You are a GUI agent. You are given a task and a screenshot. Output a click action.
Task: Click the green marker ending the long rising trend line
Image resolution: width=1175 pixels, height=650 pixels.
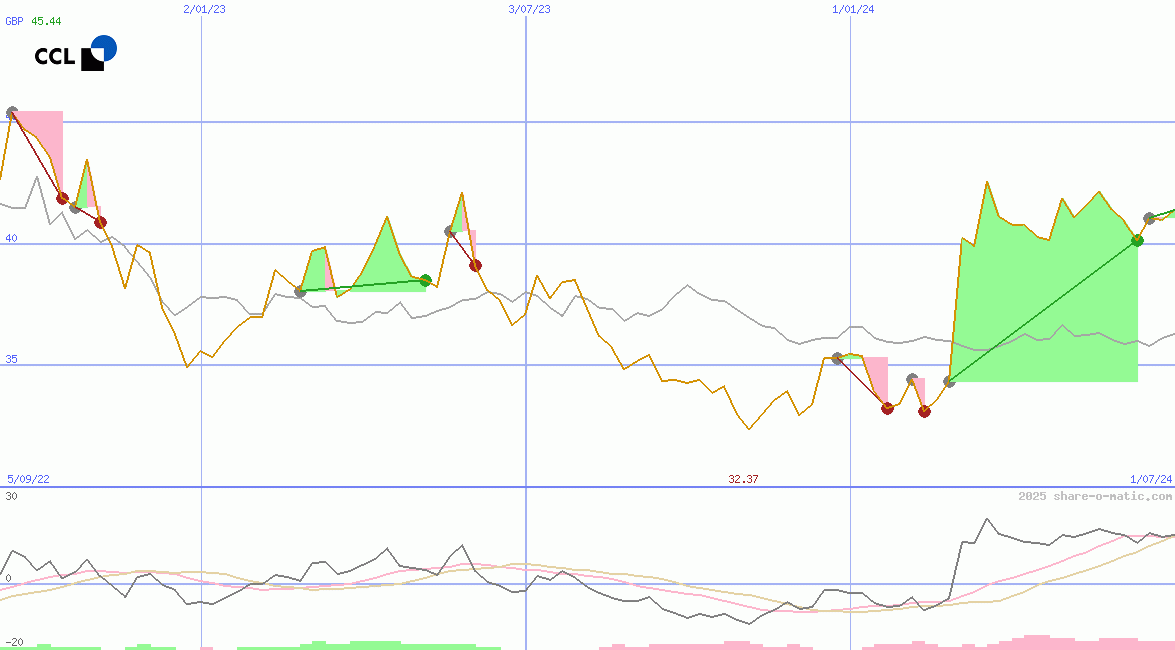(1138, 241)
